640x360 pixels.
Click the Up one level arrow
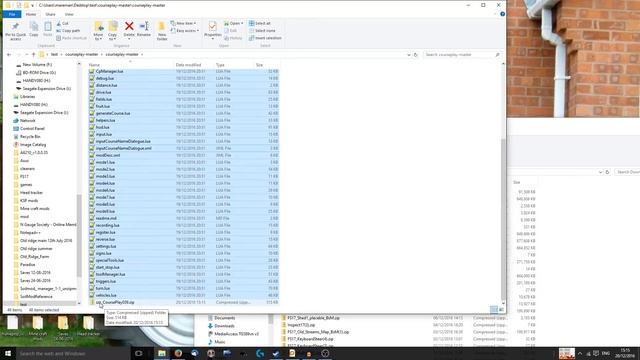click(x=33, y=54)
